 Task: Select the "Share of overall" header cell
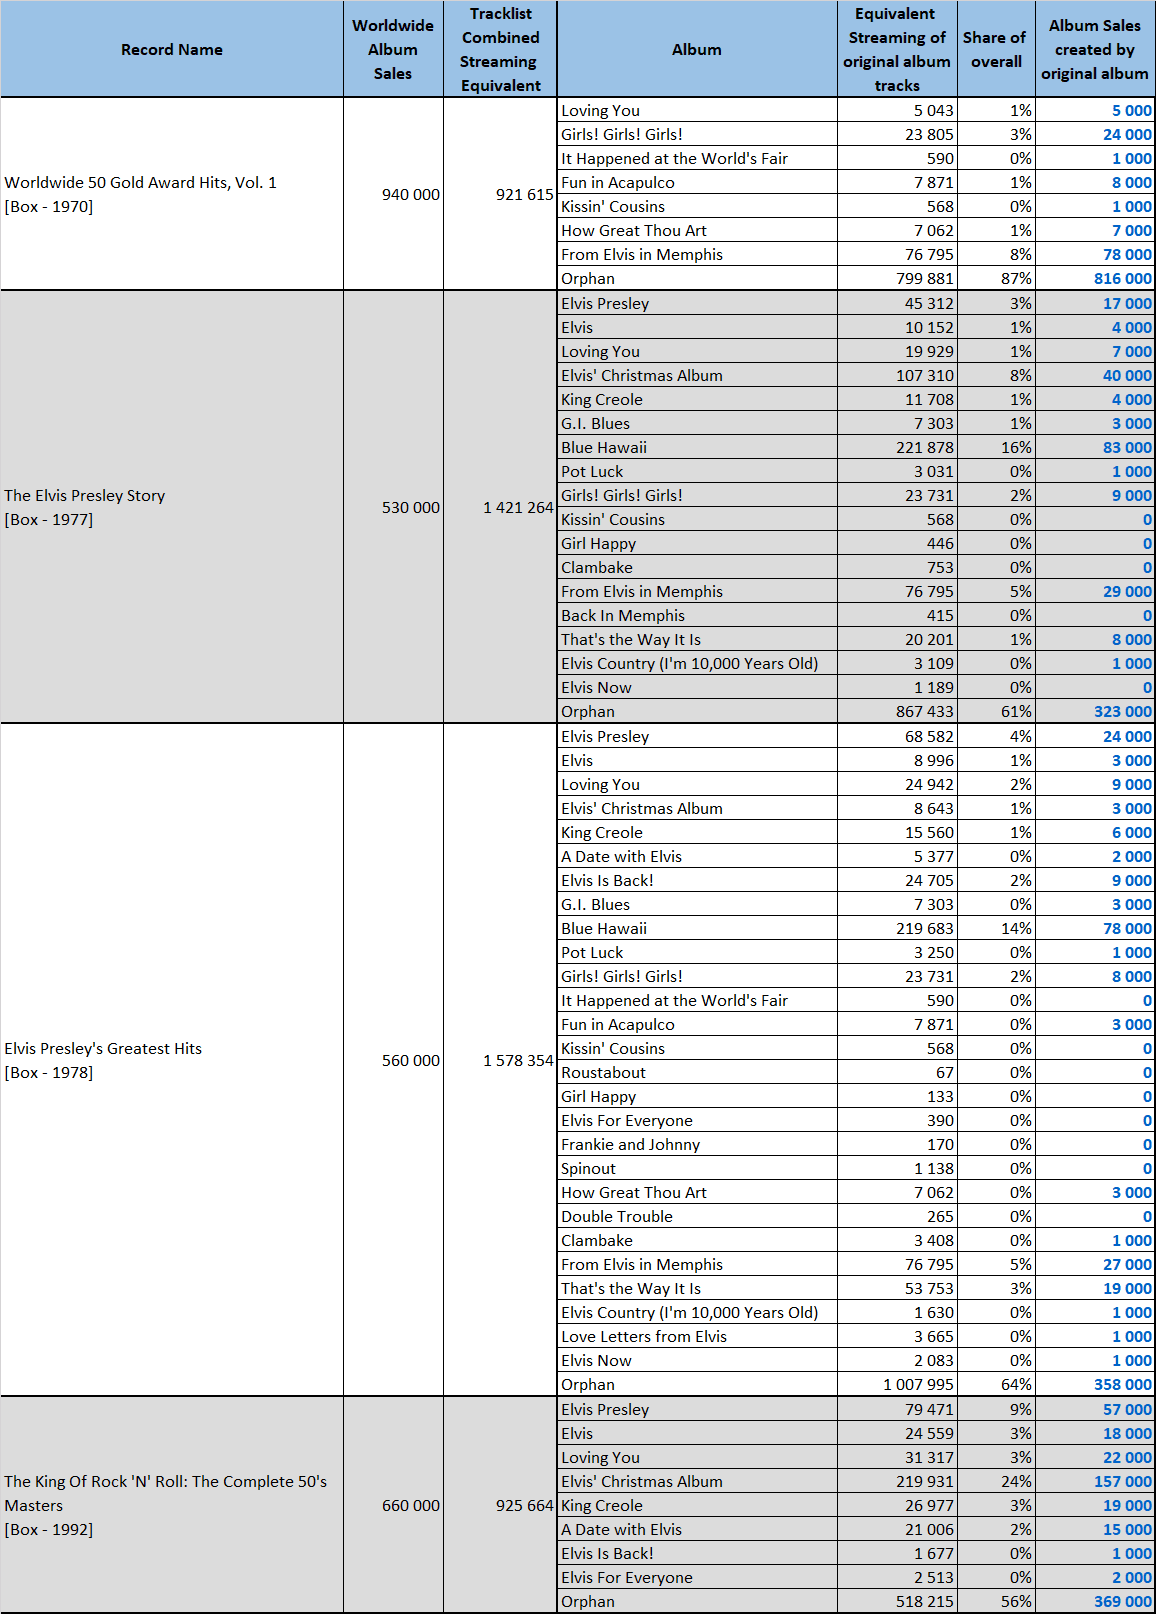pyautogui.click(x=995, y=49)
